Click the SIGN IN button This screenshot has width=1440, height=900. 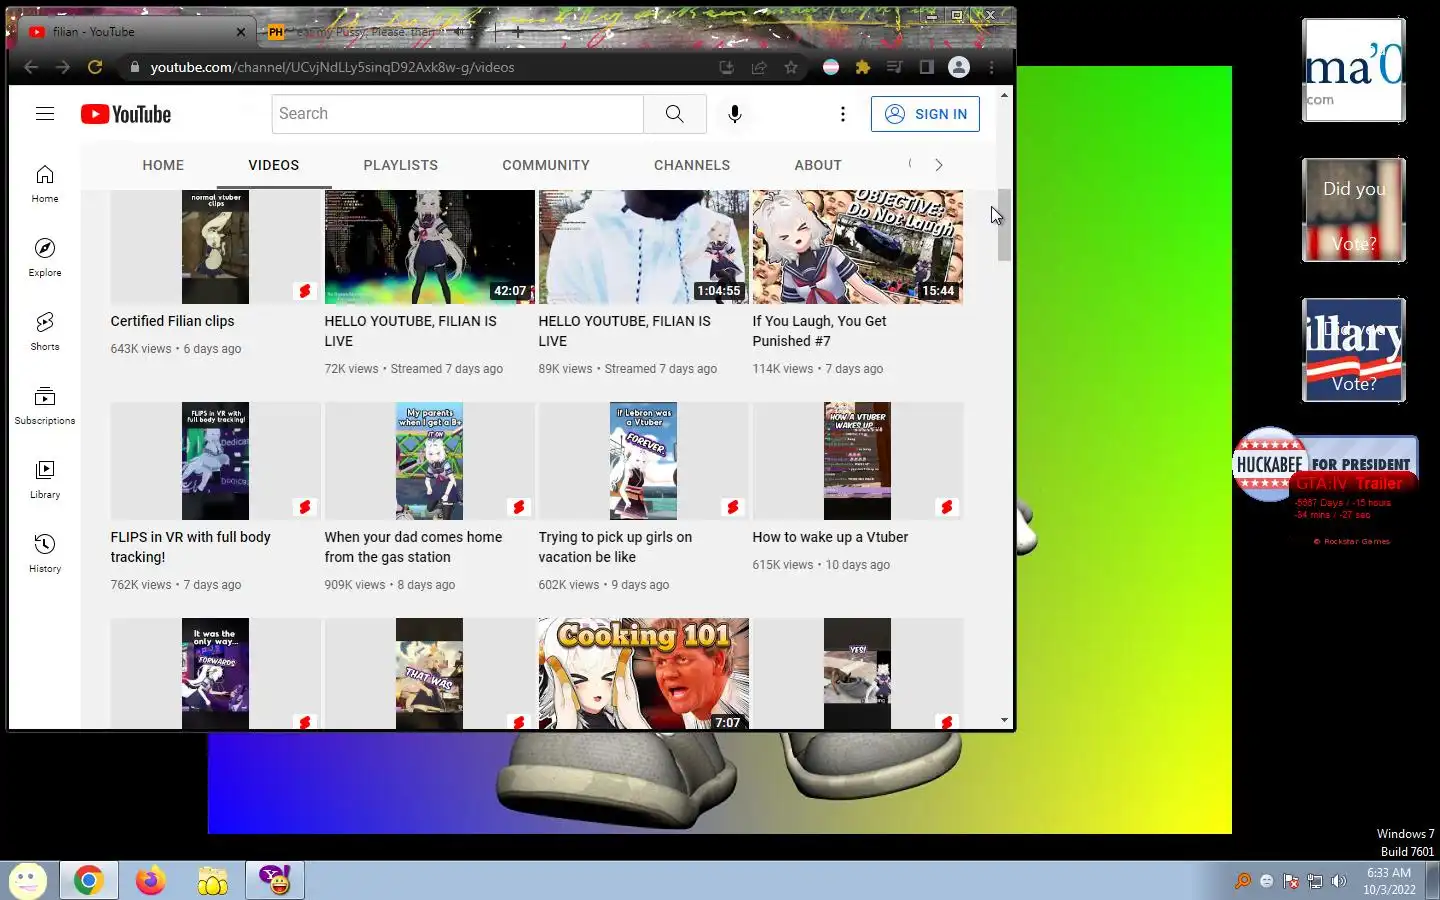(926, 114)
